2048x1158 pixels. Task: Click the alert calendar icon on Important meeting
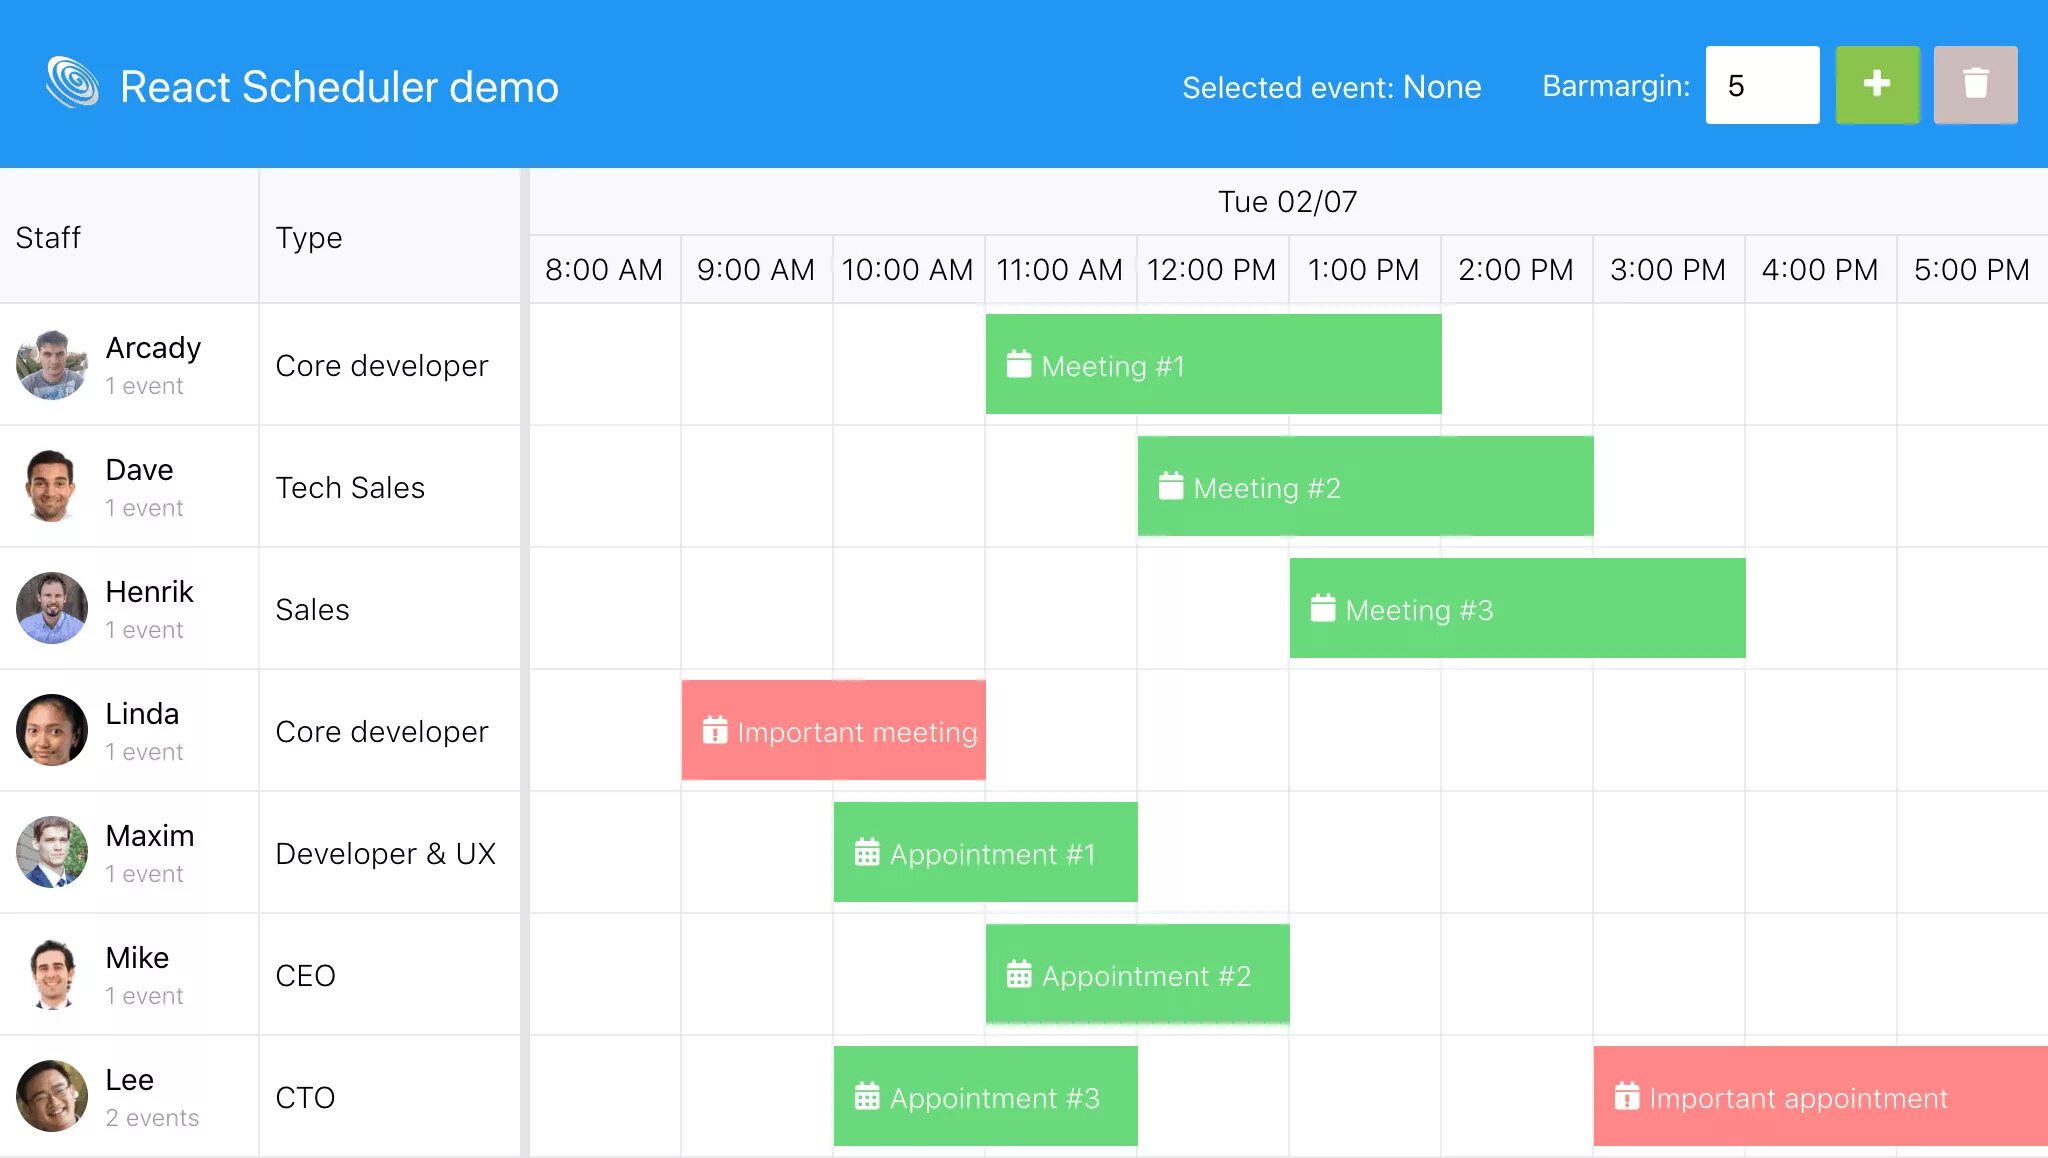(x=714, y=731)
